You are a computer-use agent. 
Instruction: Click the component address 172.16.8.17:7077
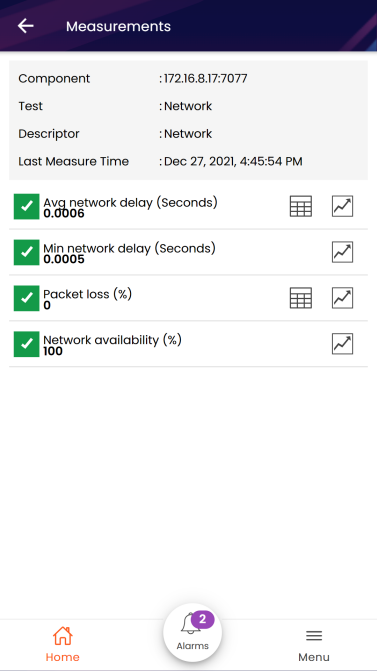click(205, 79)
